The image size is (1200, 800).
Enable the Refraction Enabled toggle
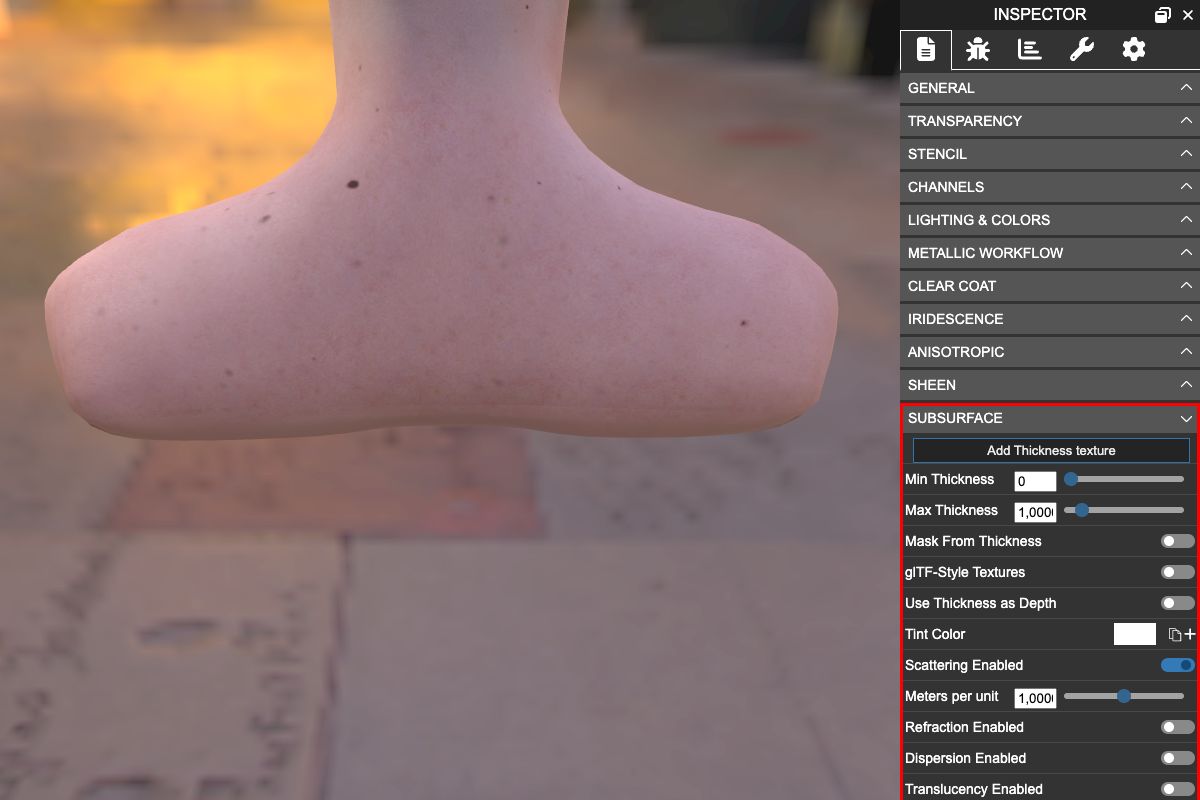tap(1177, 727)
